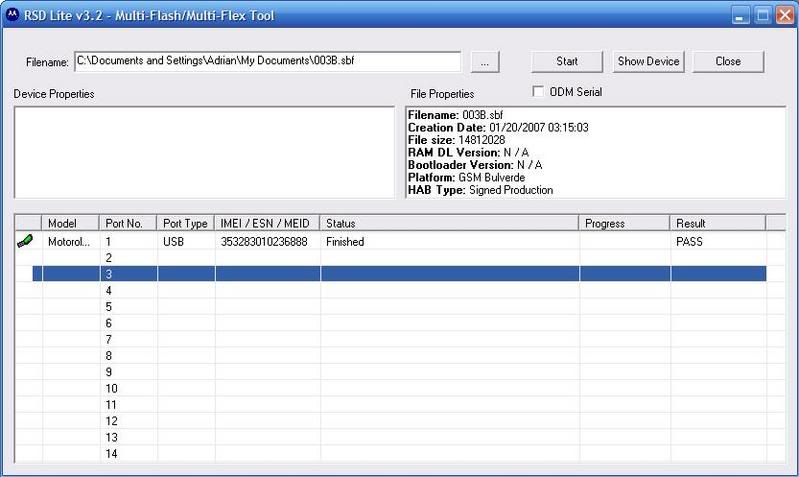The width and height of the screenshot is (799, 477).
Task: Select port number 12 row
Action: click(400, 421)
